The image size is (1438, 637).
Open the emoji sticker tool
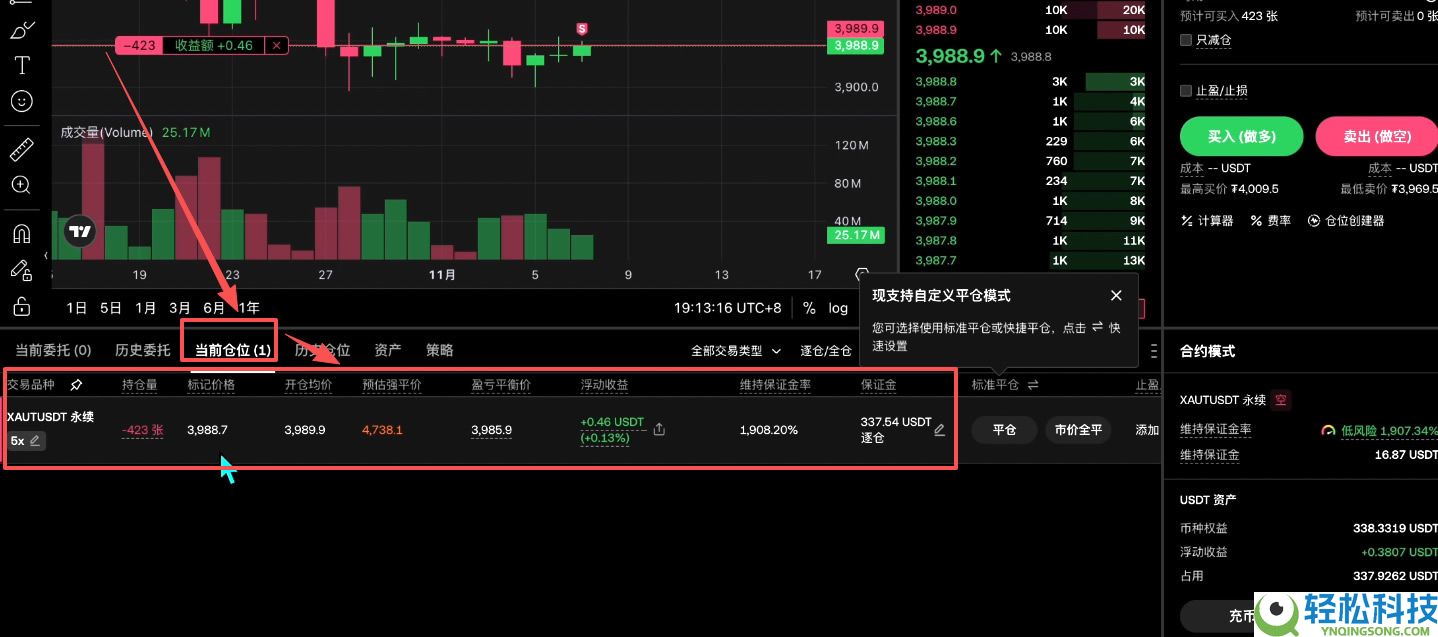[22, 101]
